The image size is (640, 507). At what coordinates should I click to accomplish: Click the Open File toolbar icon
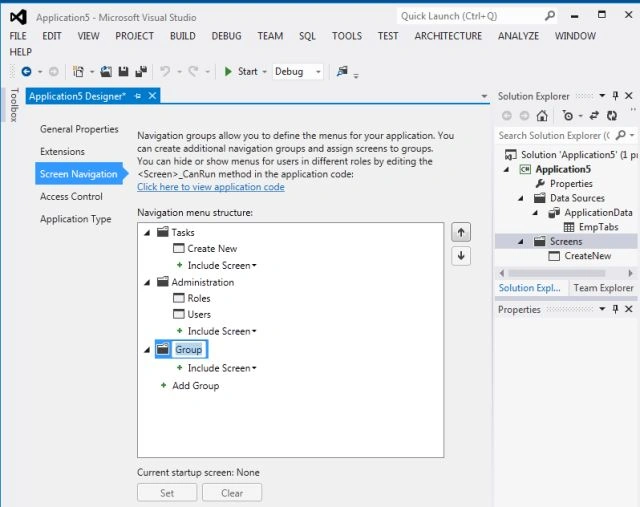106,72
